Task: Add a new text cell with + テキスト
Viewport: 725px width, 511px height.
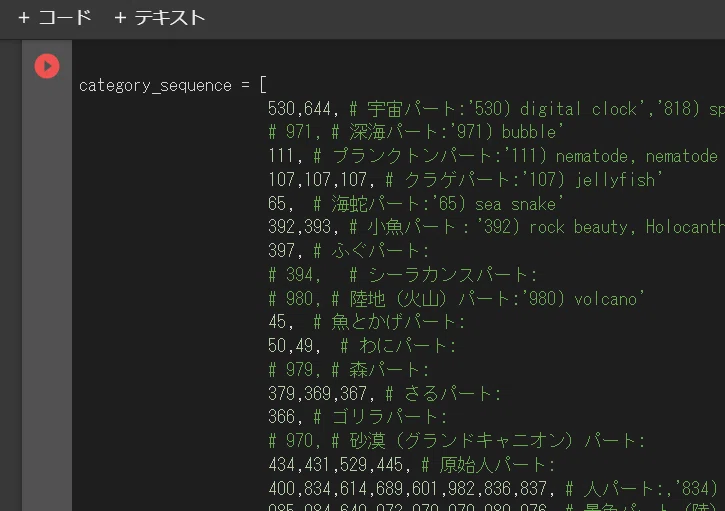Action: (x=160, y=18)
